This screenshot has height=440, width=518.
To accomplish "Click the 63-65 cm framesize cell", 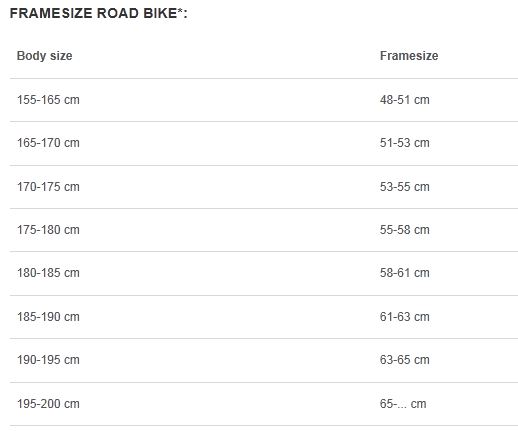I will pyautogui.click(x=405, y=360).
